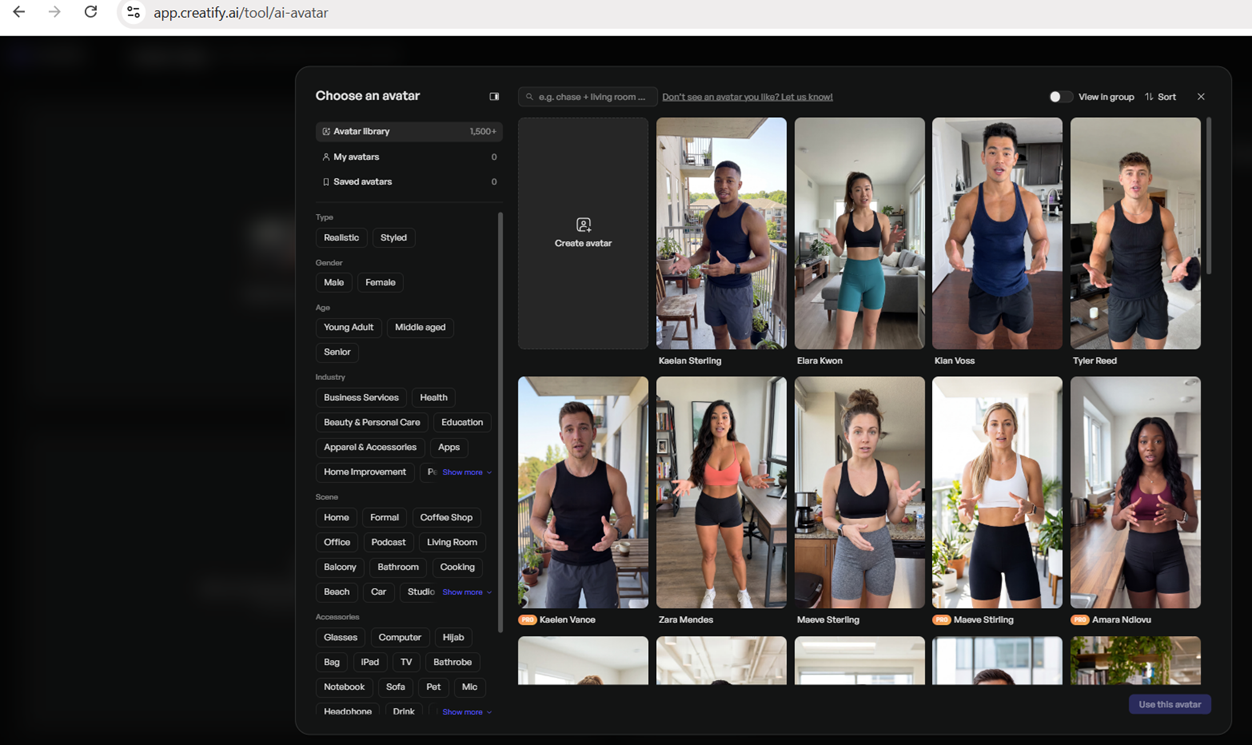
Task: Click the browser forward arrow
Action: pos(55,12)
